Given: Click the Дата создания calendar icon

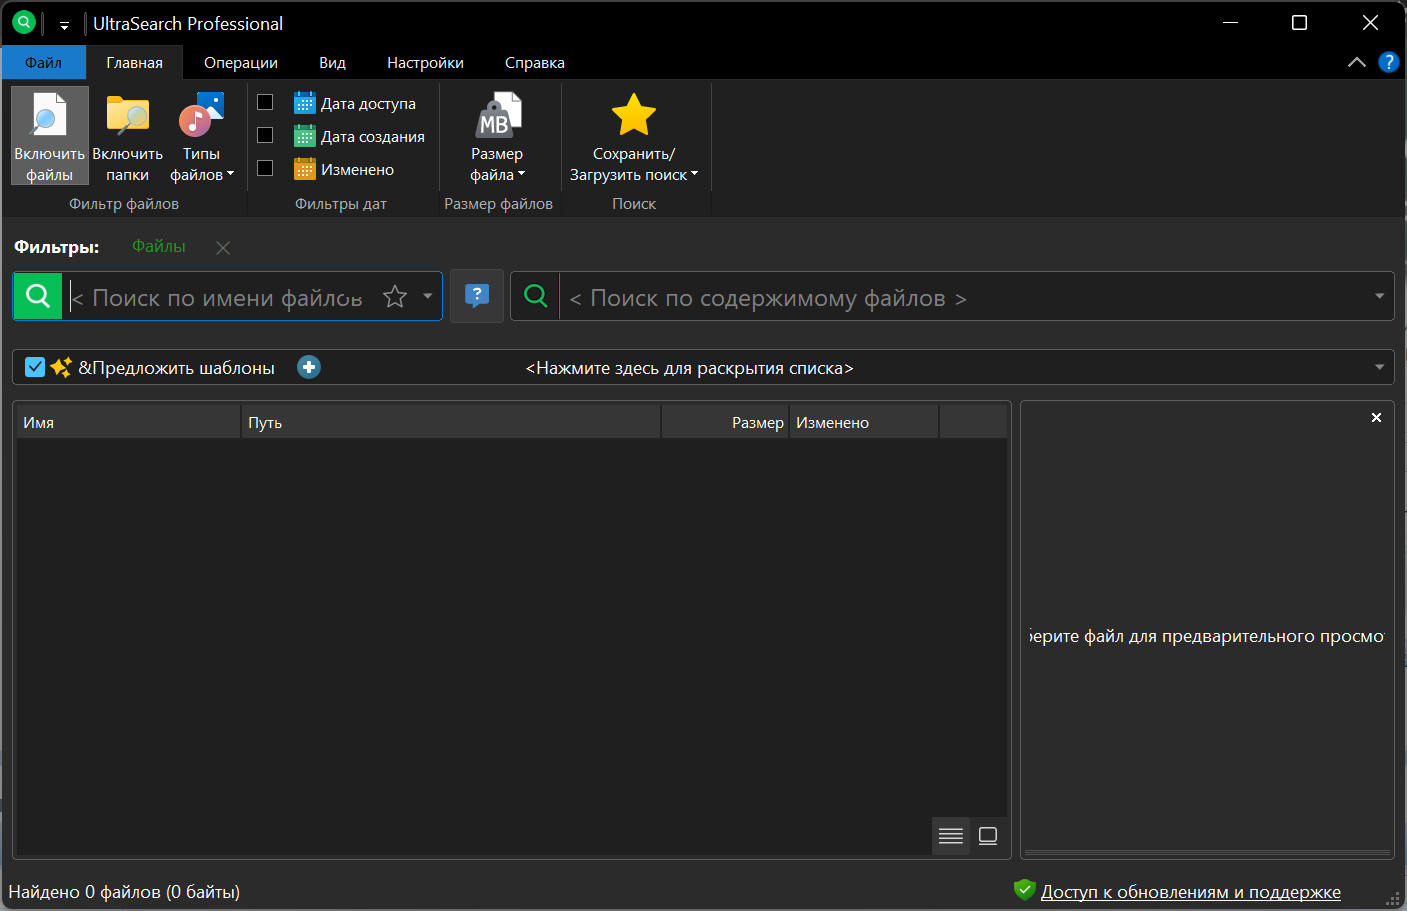Looking at the screenshot, I should [305, 136].
